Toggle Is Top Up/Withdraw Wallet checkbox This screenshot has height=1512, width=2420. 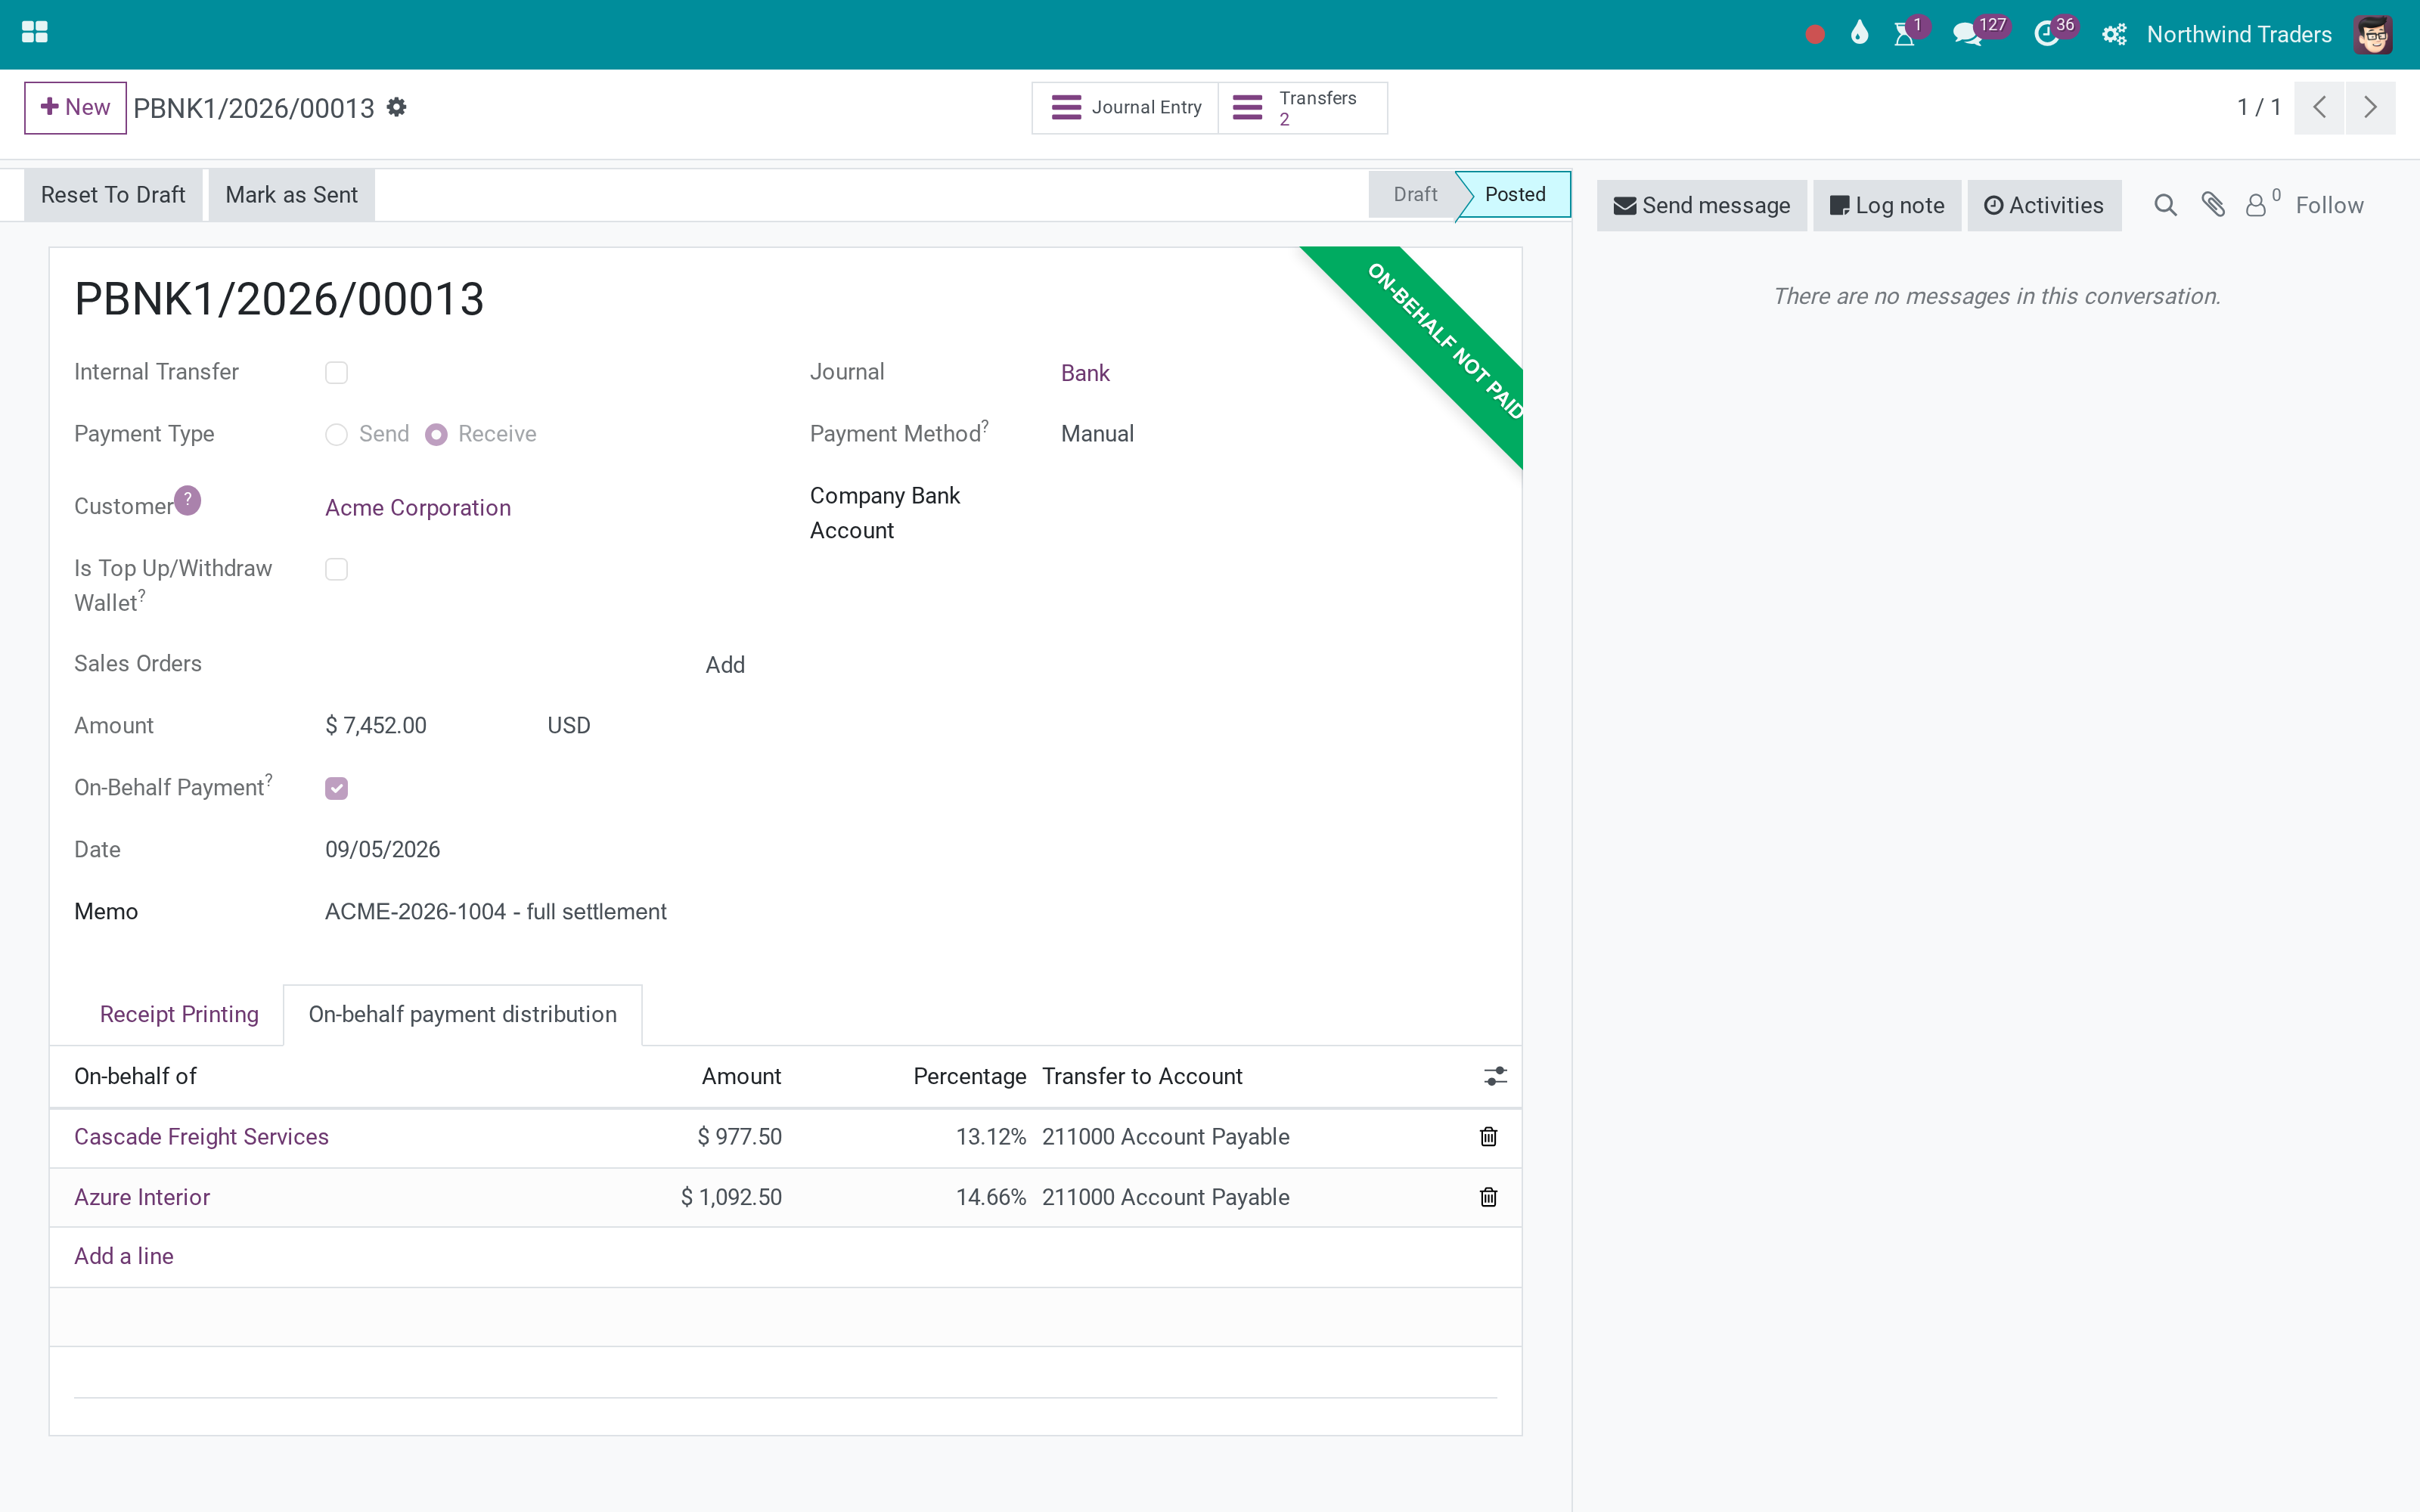(336, 569)
